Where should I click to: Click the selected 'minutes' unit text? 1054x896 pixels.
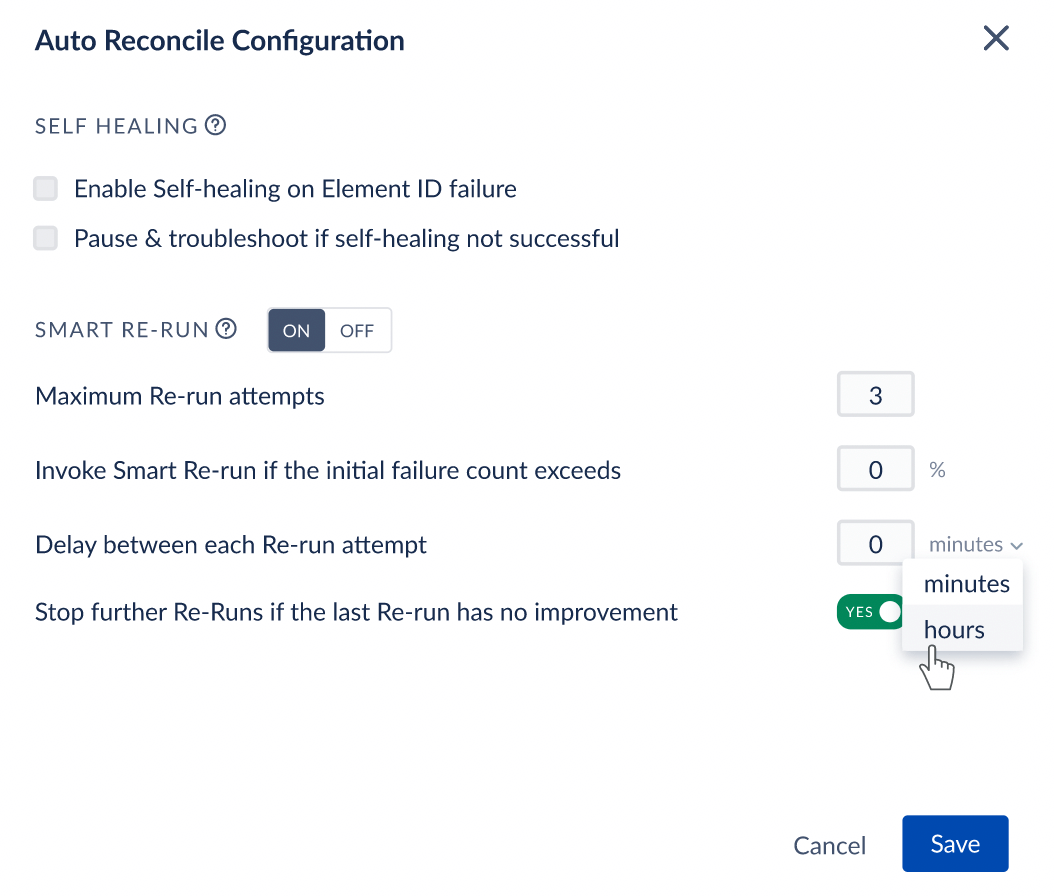tap(965, 545)
